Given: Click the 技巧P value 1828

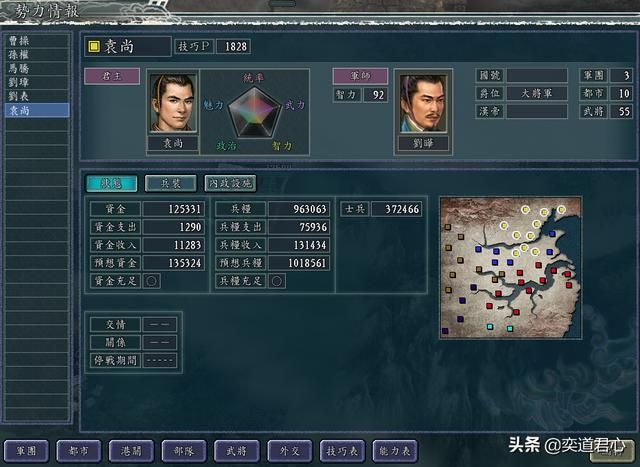Looking at the screenshot, I should click(233, 47).
